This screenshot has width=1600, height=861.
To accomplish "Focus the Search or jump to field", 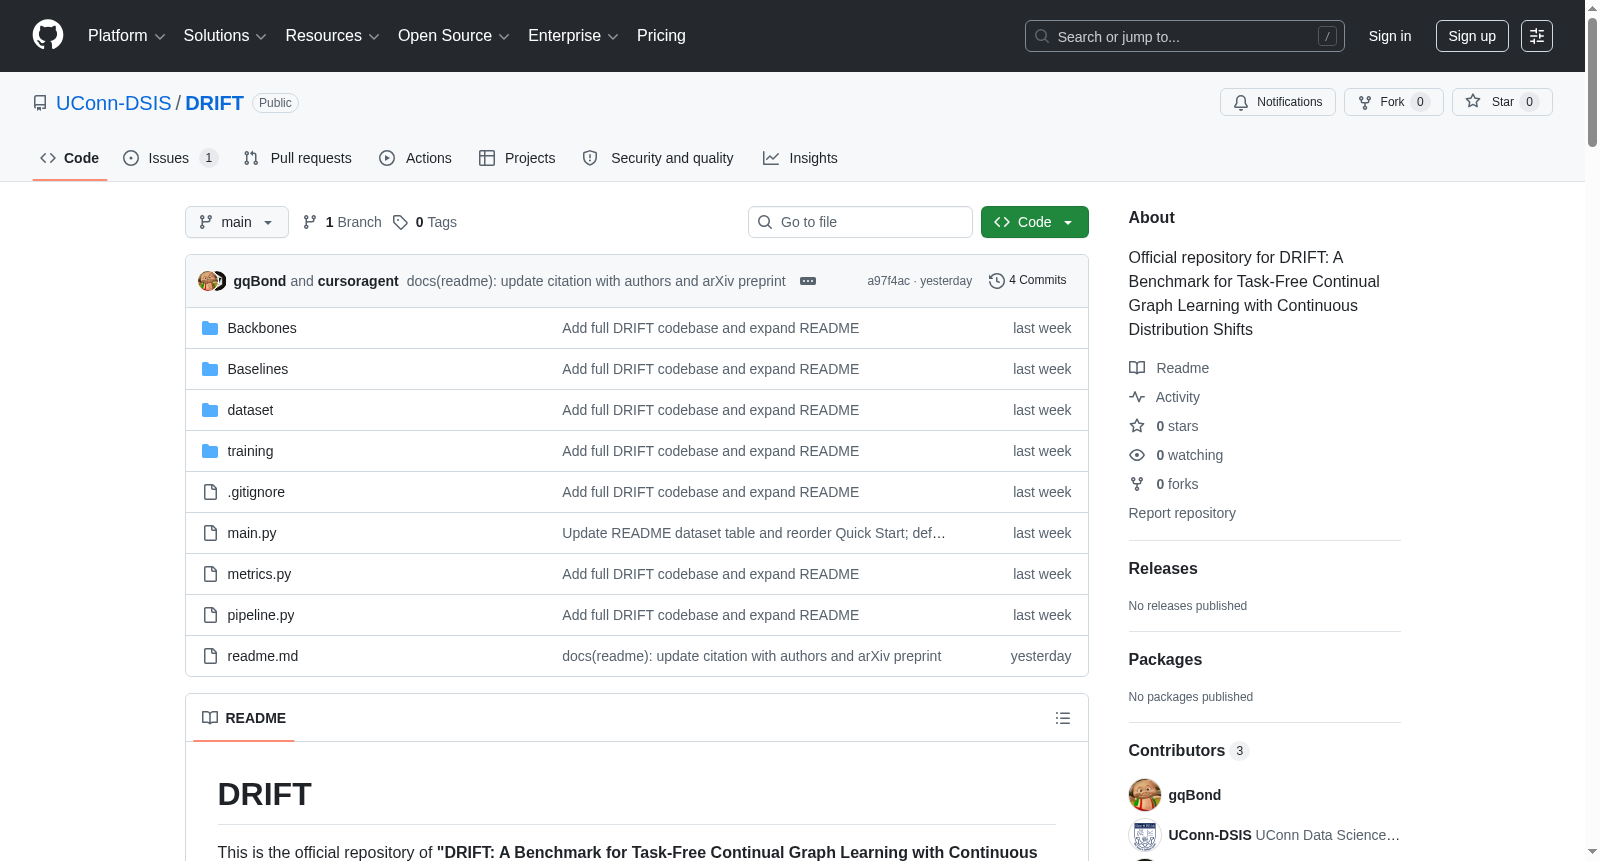I will pyautogui.click(x=1185, y=36).
